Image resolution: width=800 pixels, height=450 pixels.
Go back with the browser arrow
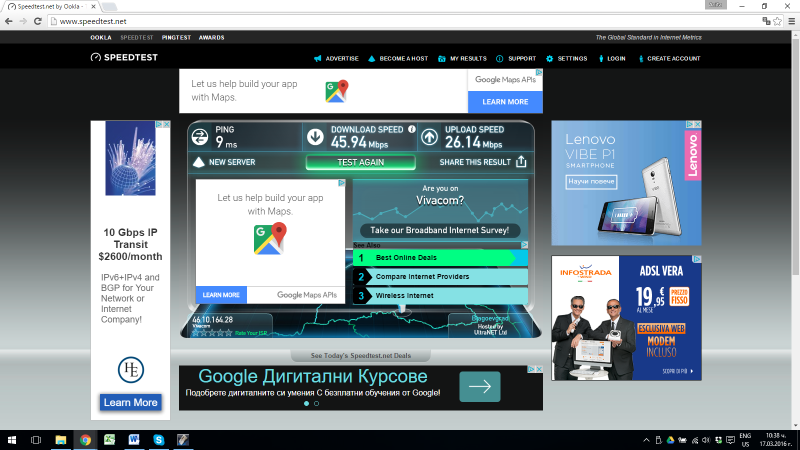(x=9, y=21)
